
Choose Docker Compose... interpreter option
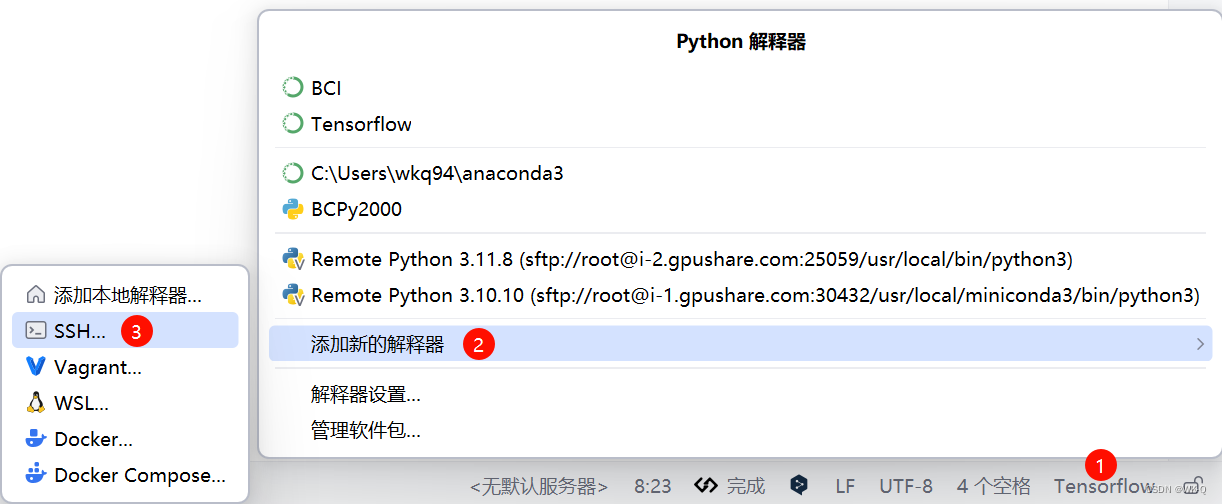click(x=125, y=475)
